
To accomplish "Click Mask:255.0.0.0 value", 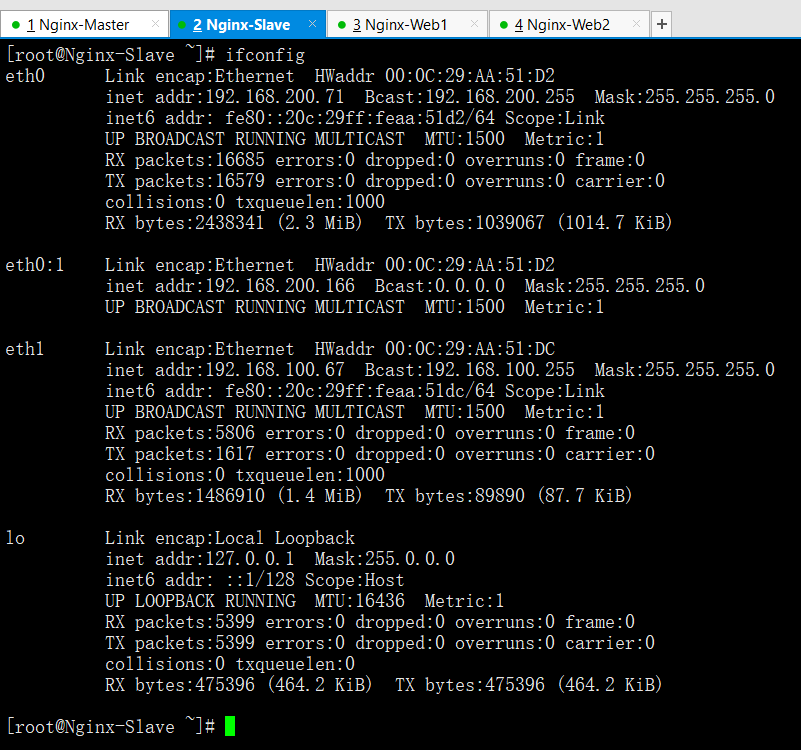I will [x=385, y=559].
